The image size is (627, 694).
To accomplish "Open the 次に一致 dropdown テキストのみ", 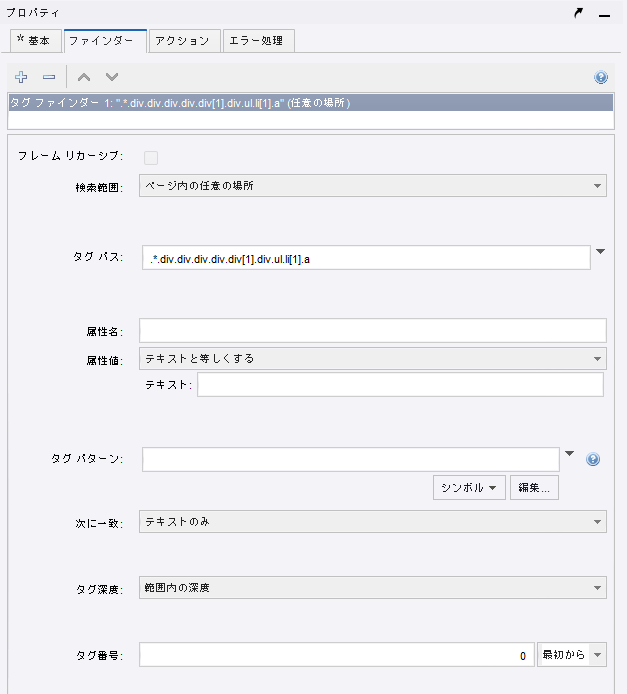I will pos(373,522).
